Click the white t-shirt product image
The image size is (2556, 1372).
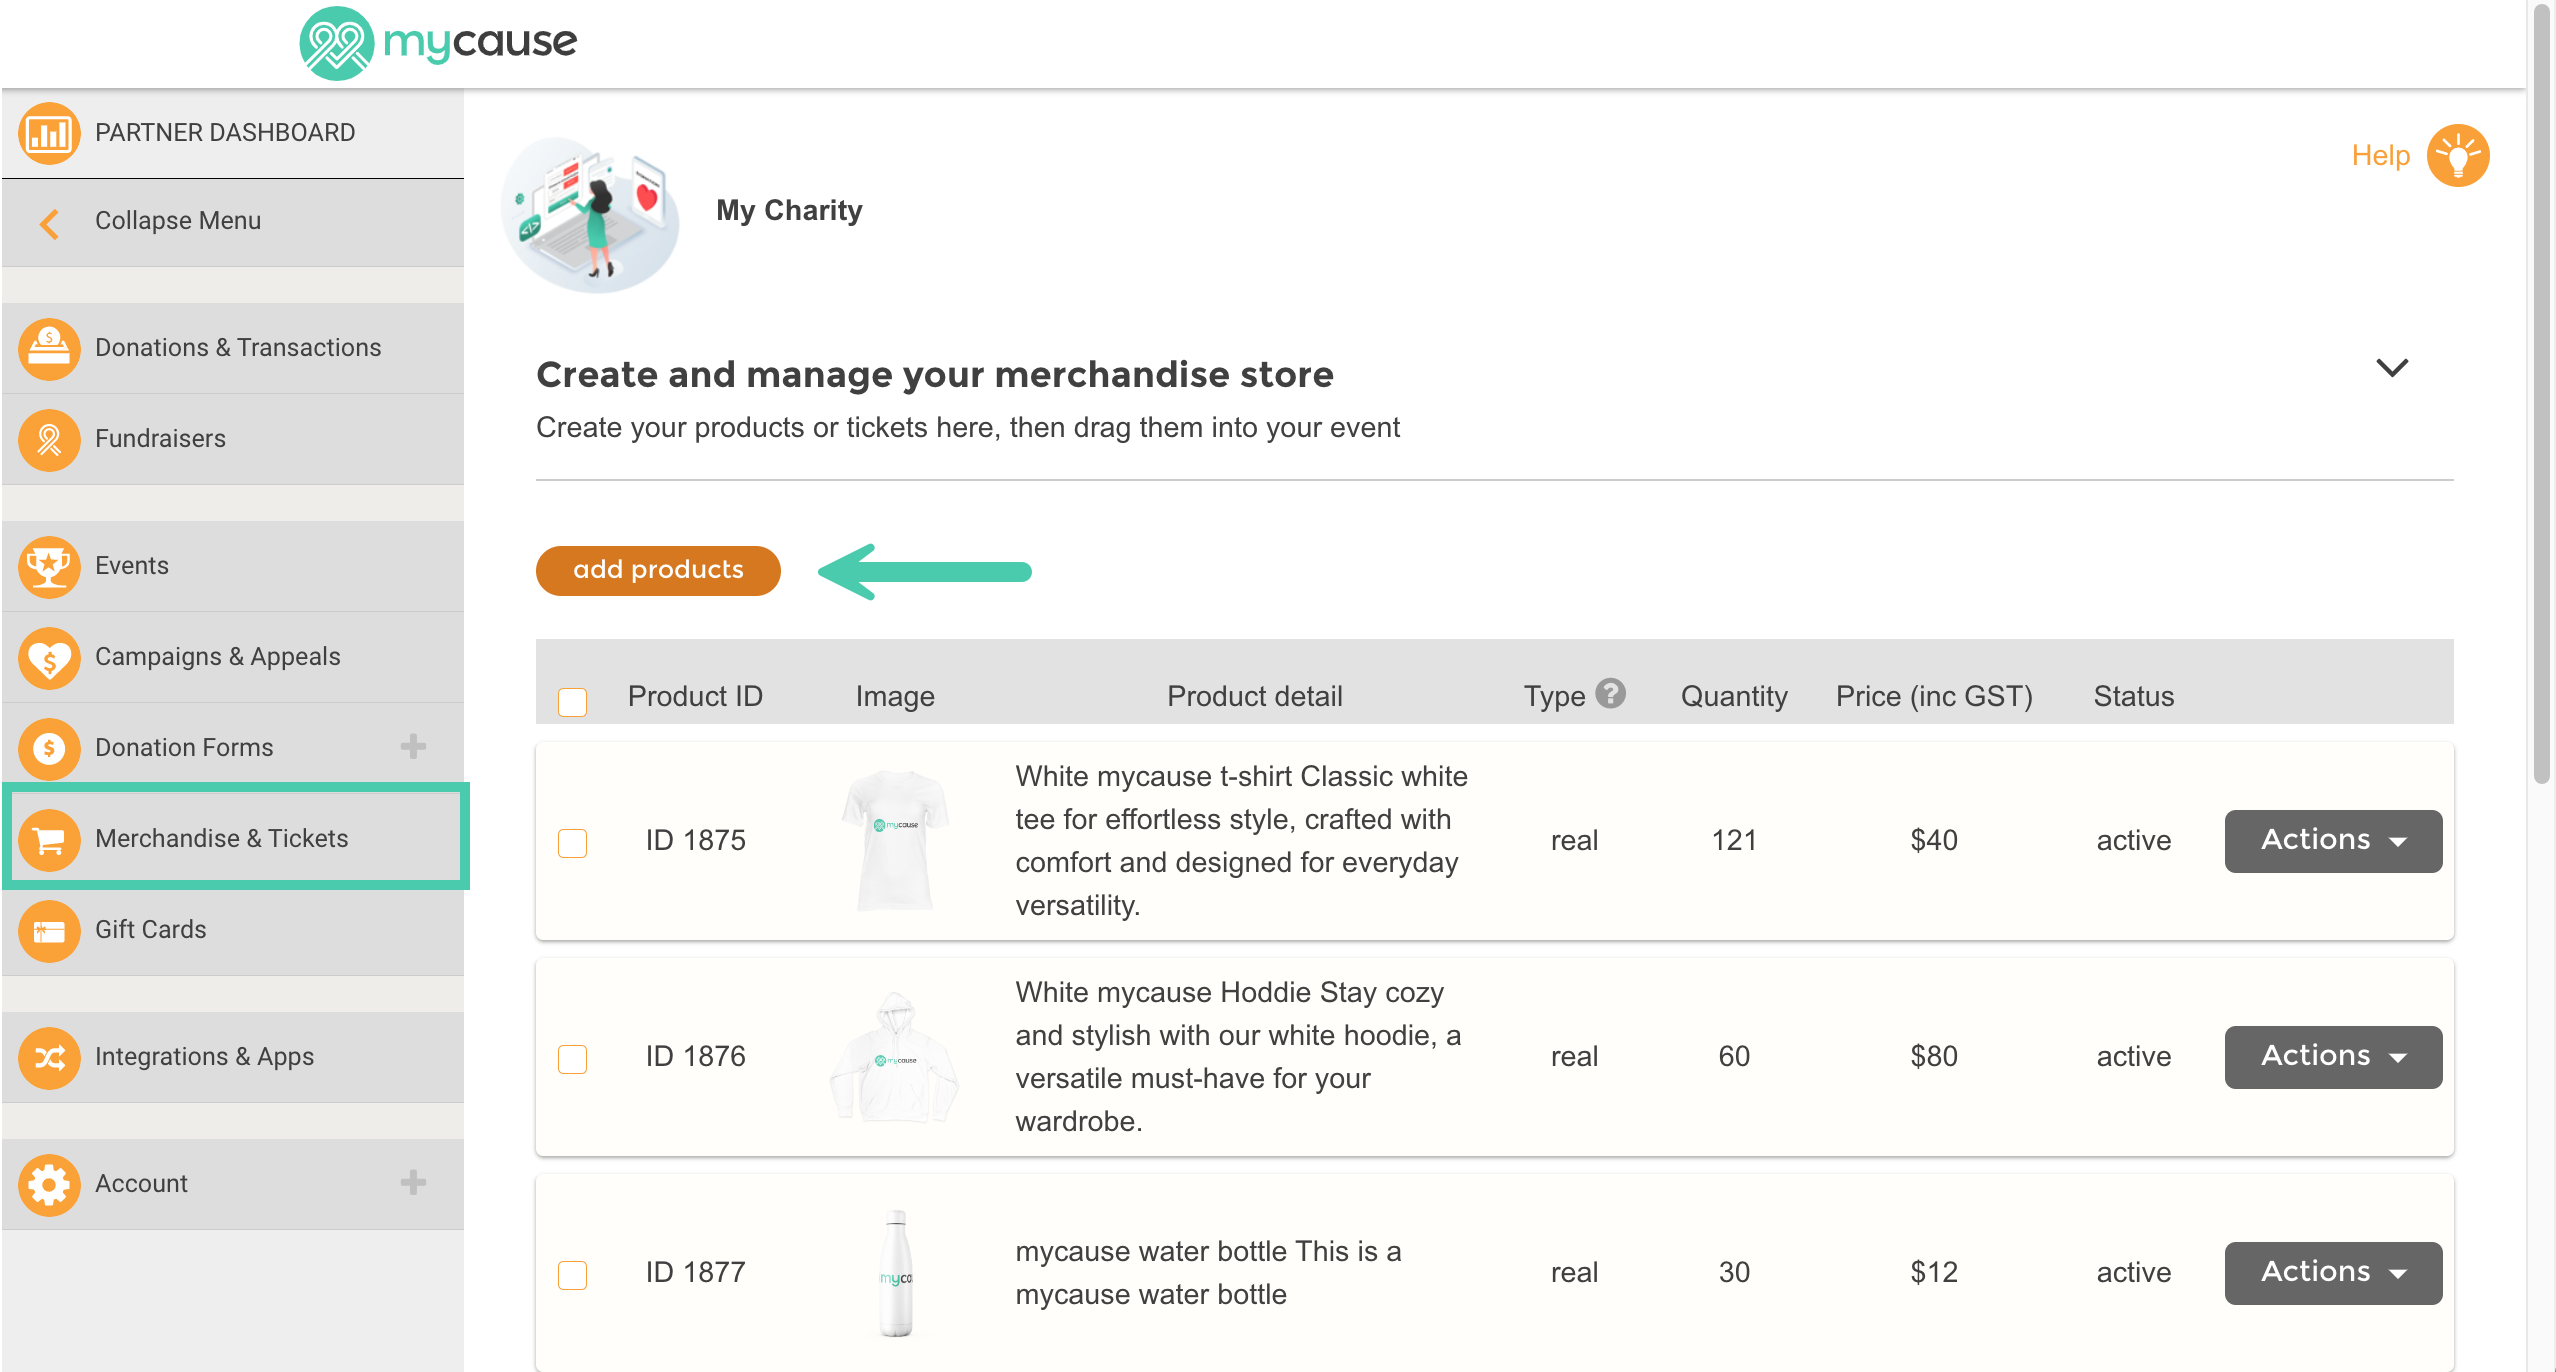coord(895,840)
